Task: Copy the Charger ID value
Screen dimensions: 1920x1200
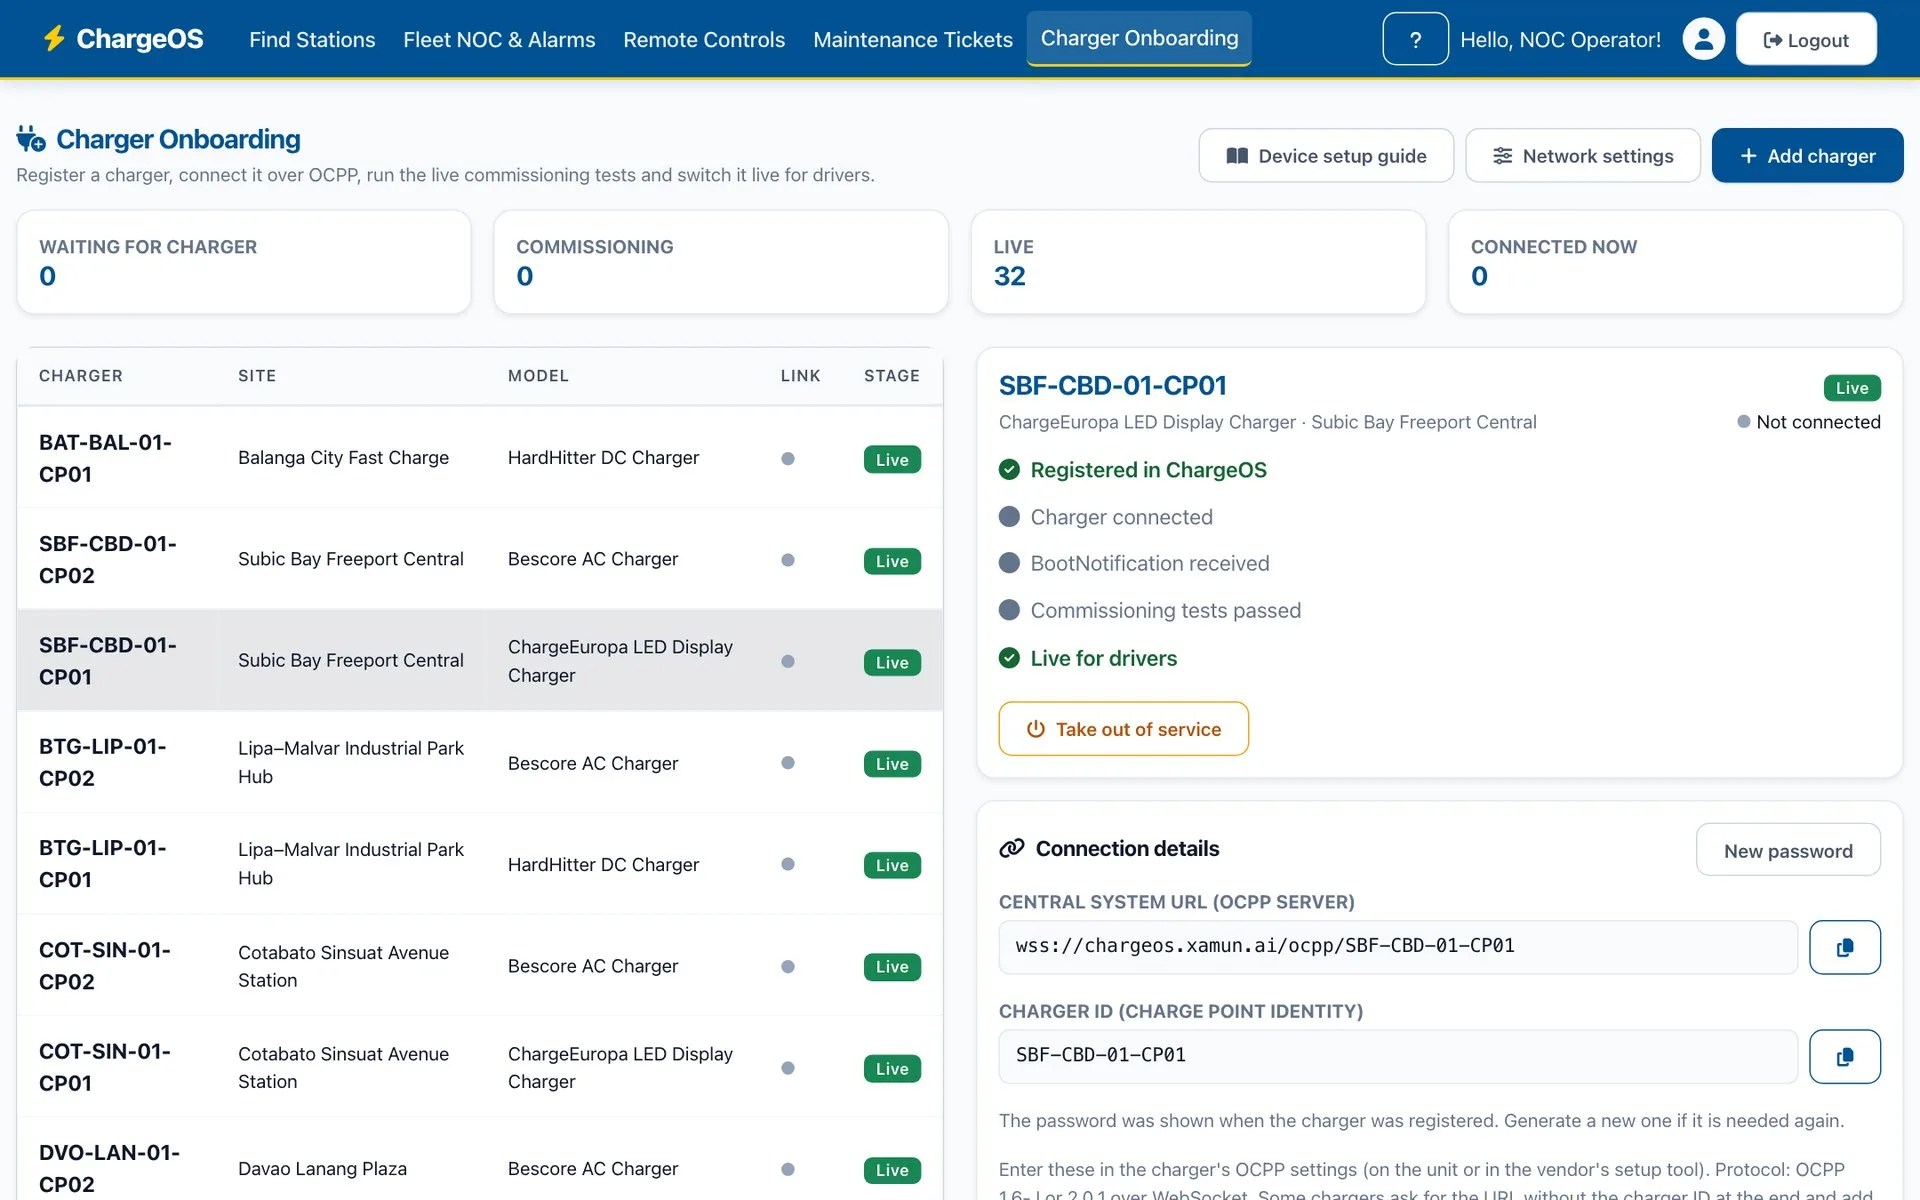Action: pyautogui.click(x=1844, y=1056)
